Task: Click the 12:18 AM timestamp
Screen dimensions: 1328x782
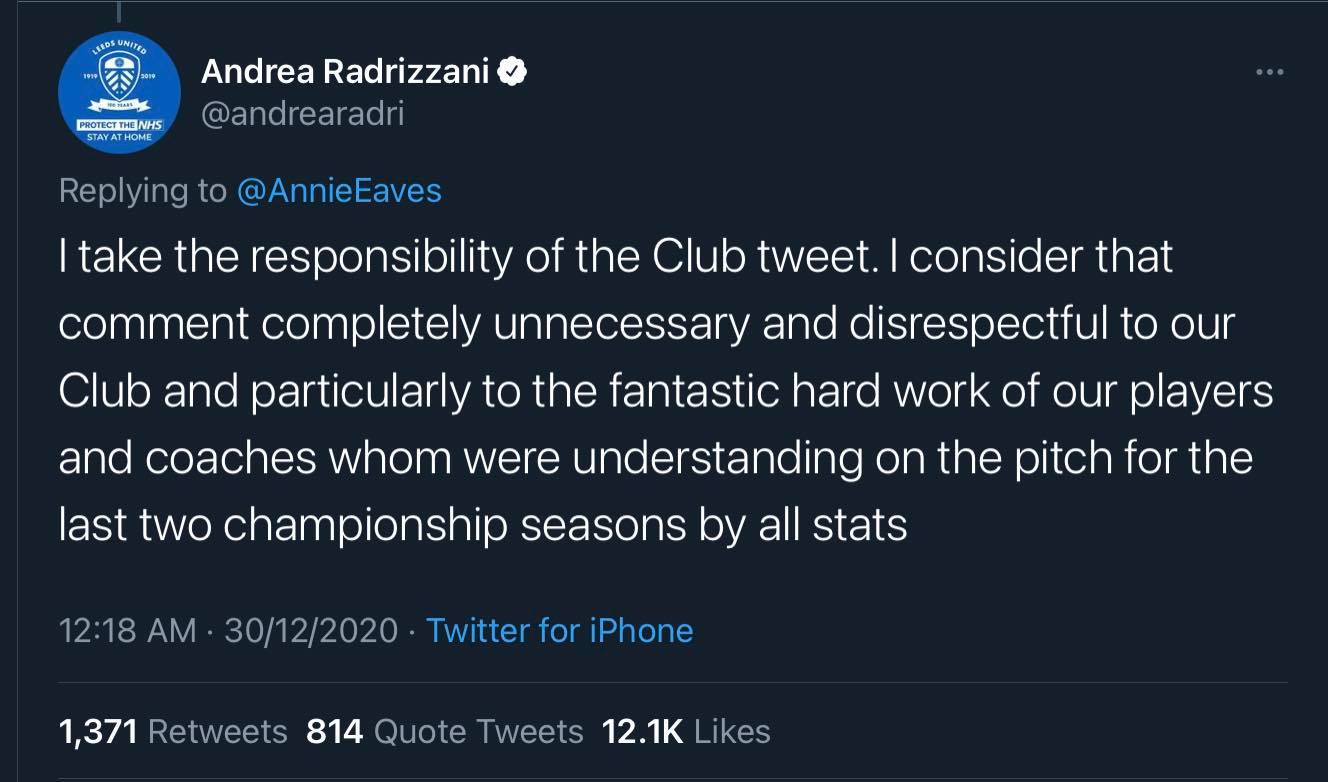Action: tap(128, 630)
